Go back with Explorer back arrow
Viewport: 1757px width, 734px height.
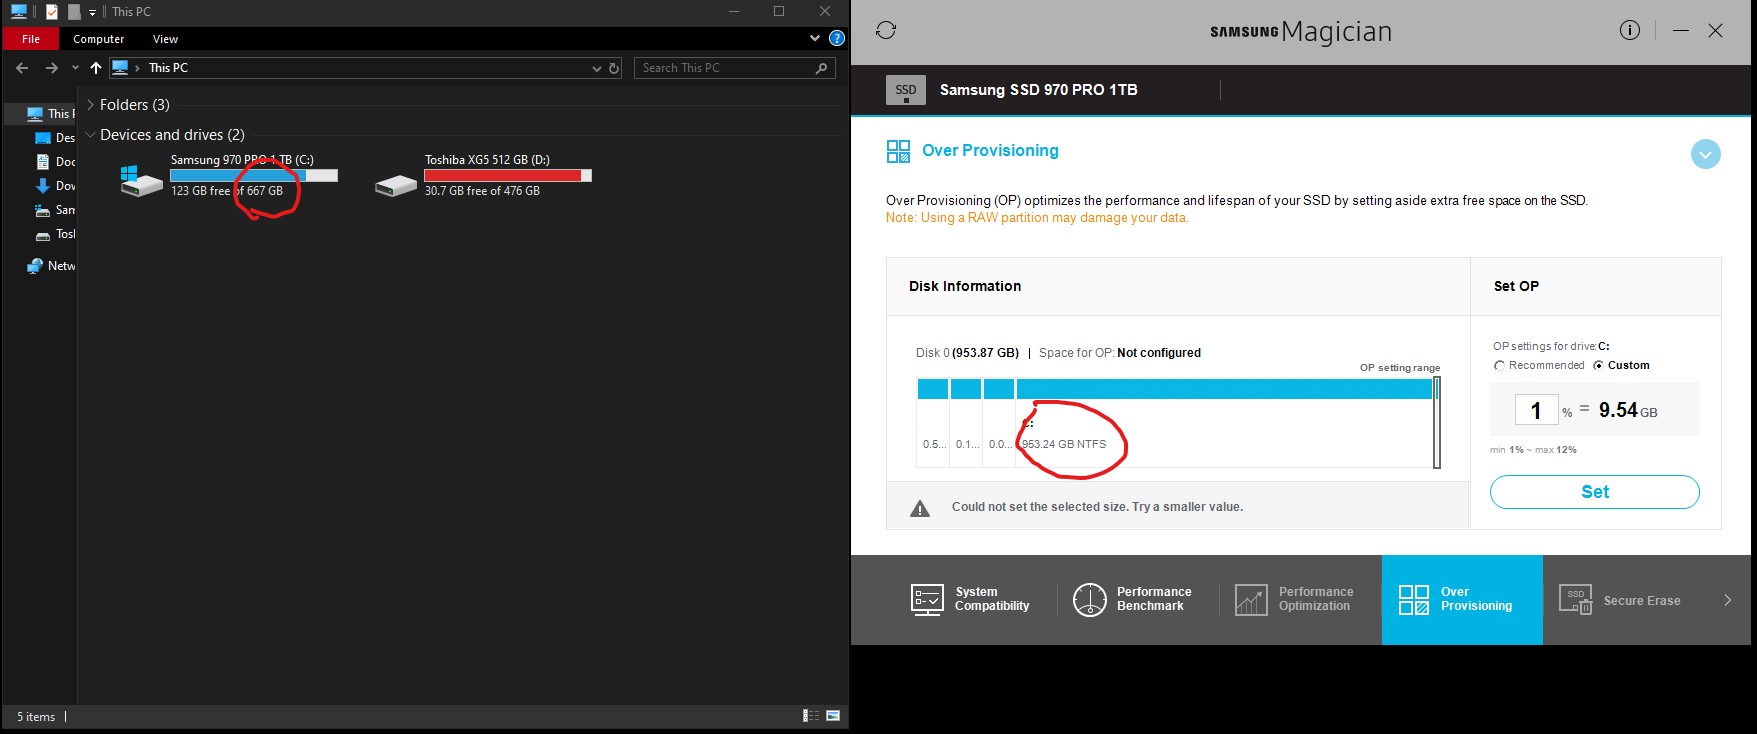[x=22, y=68]
